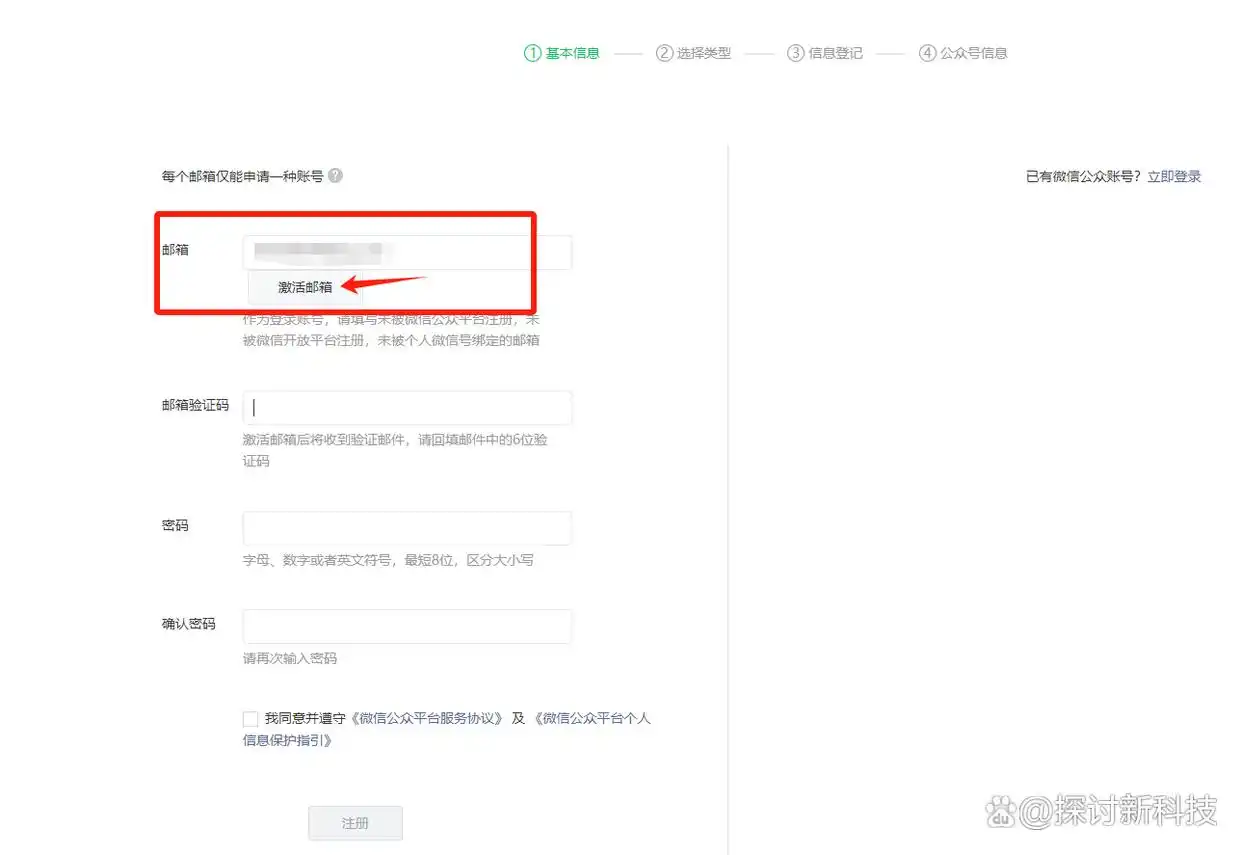Focus the 邮箱 email input field

point(407,252)
